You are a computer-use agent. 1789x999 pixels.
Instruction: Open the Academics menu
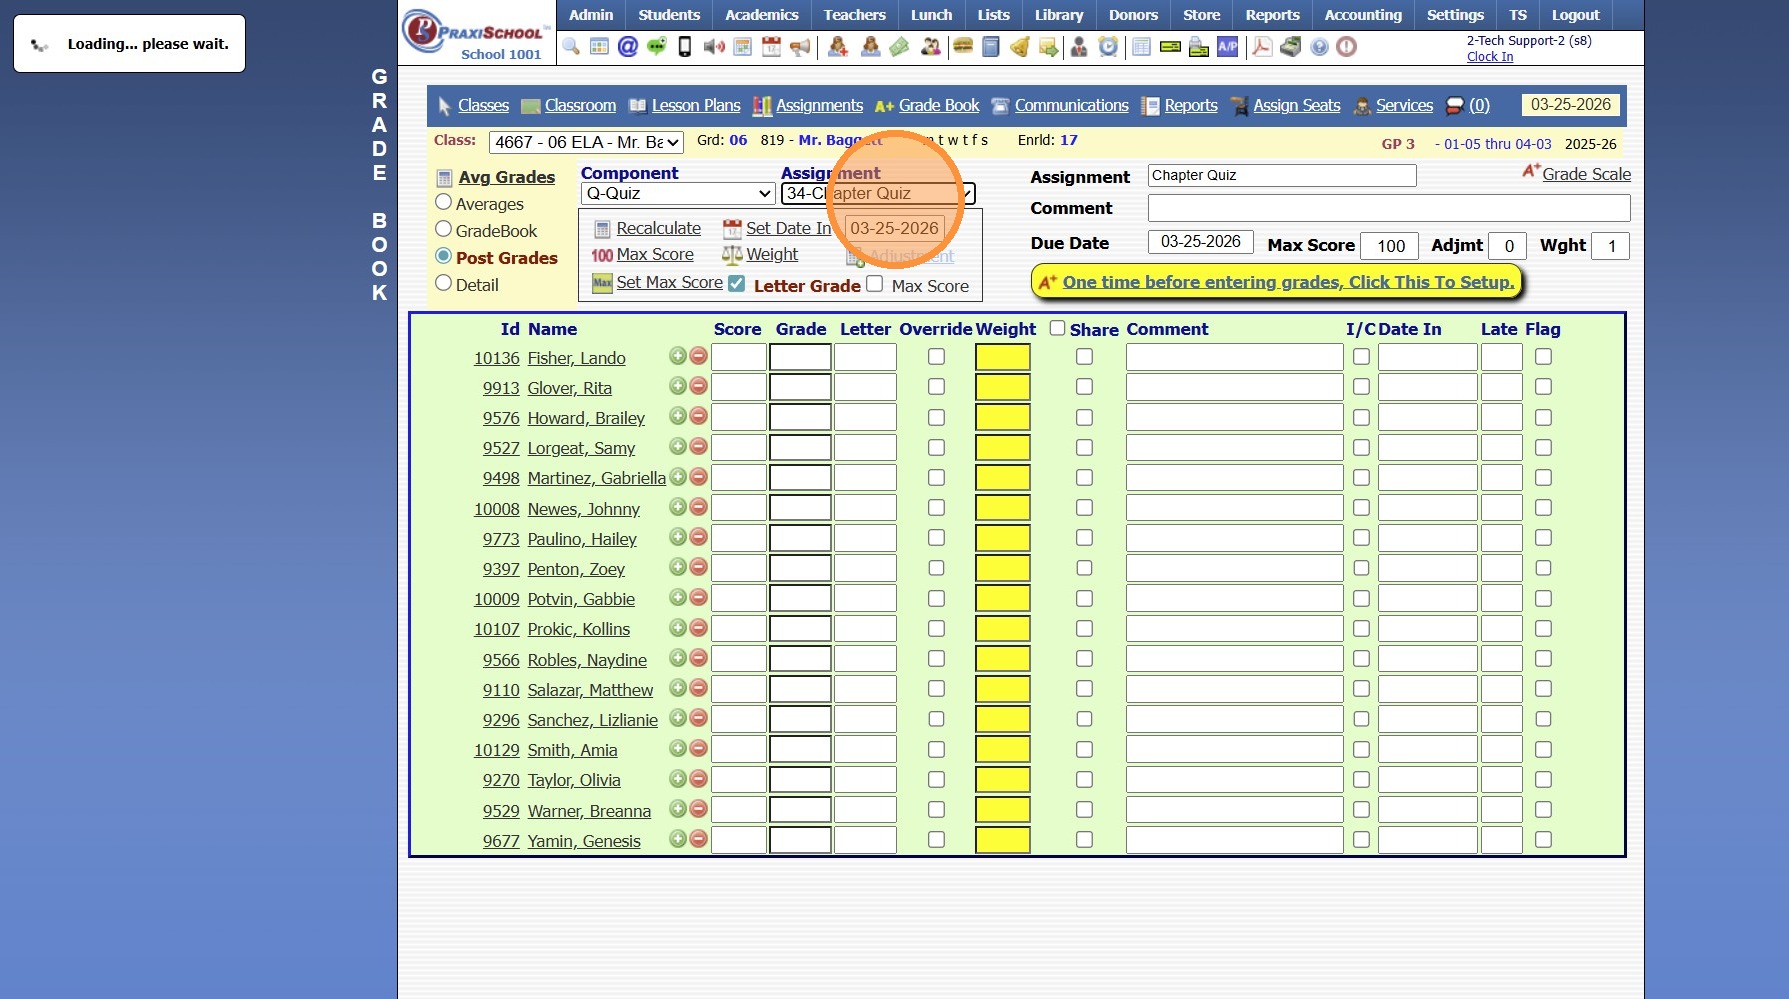(761, 15)
